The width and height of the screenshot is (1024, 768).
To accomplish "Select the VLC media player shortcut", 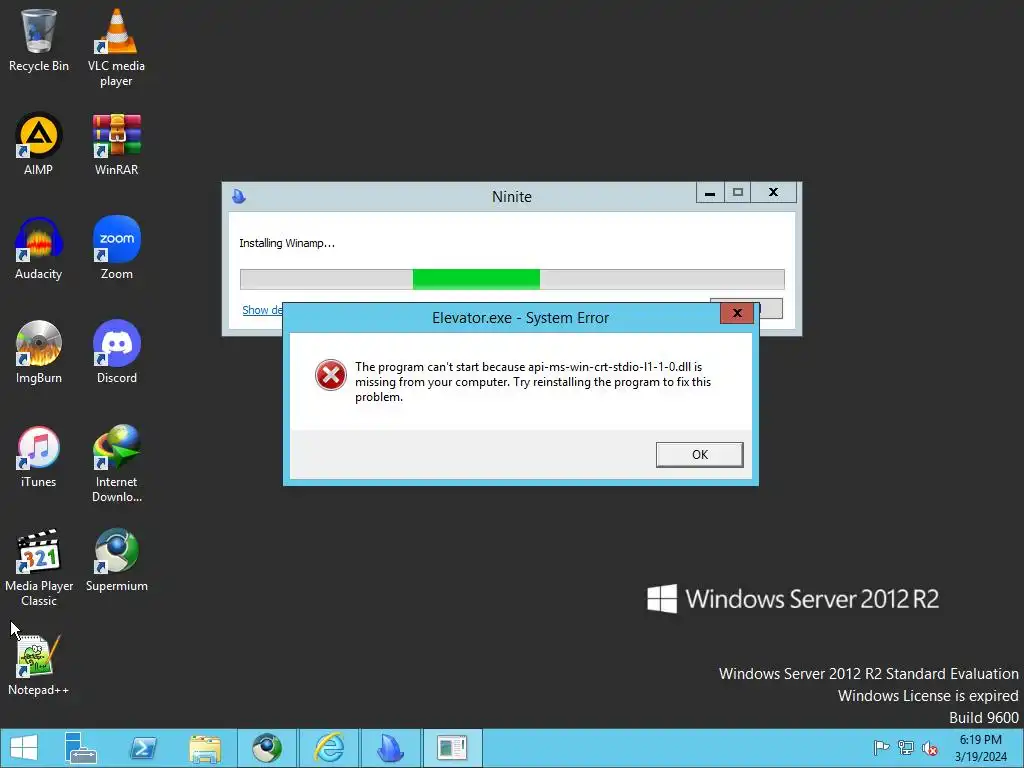I will pyautogui.click(x=116, y=48).
